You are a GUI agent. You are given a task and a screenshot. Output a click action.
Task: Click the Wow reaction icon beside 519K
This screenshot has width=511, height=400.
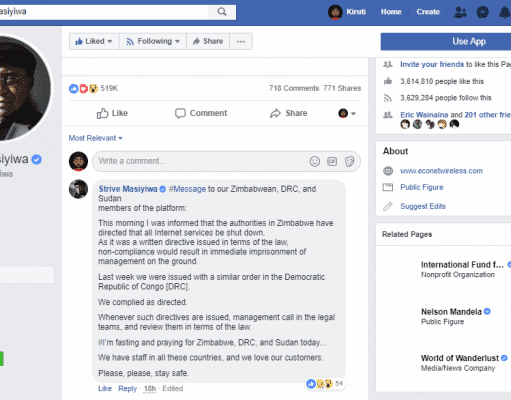pyautogui.click(x=93, y=88)
